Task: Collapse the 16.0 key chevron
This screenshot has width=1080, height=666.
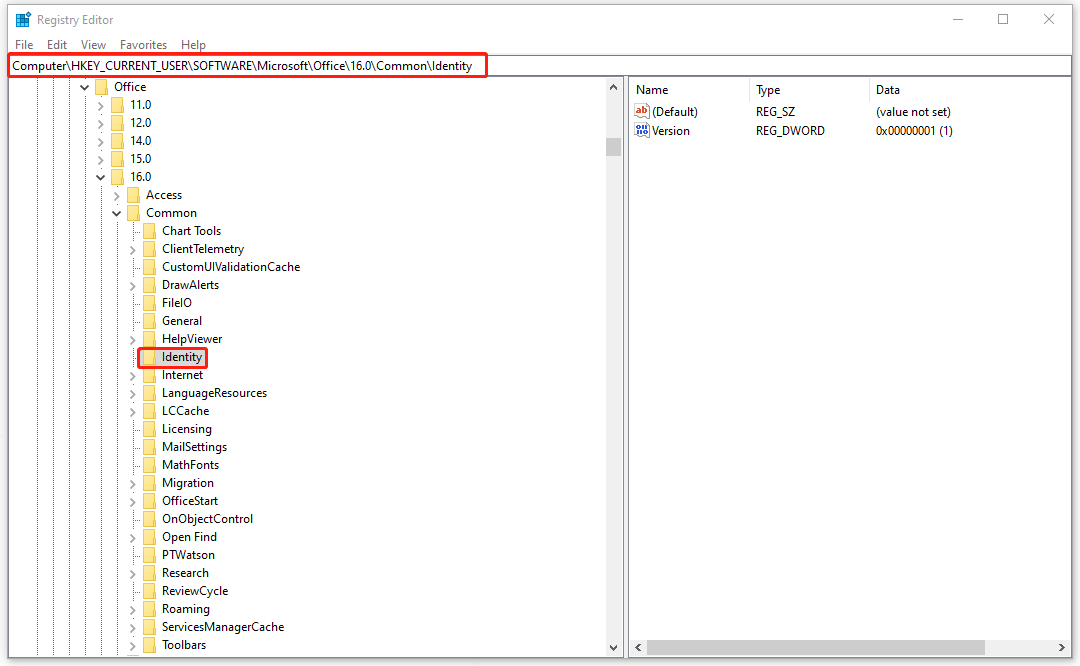Action: [100, 176]
